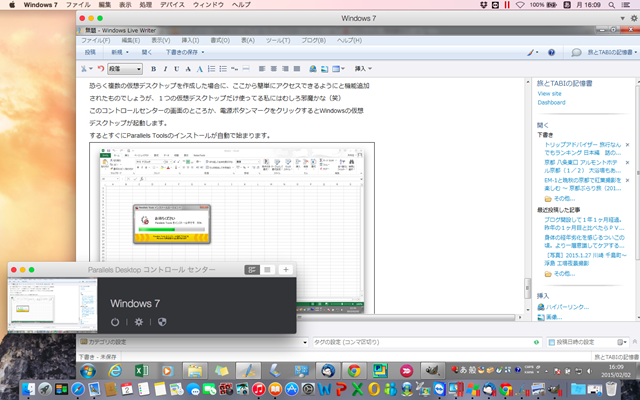Click the undo arrow in Live Writer
Screen dimensions: 640x400
(101, 69)
